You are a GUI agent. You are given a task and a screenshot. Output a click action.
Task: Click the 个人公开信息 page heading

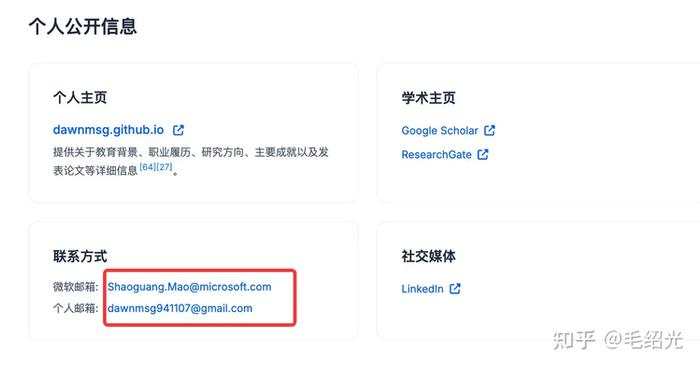coord(83,26)
